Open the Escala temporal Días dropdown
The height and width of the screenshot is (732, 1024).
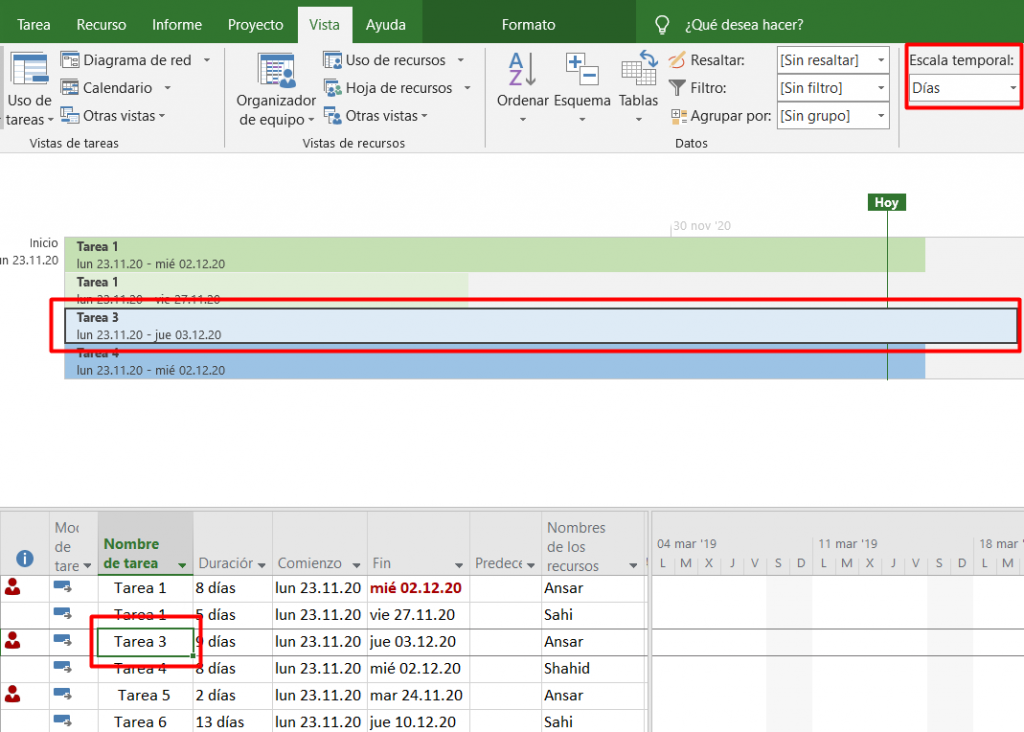coord(1012,88)
